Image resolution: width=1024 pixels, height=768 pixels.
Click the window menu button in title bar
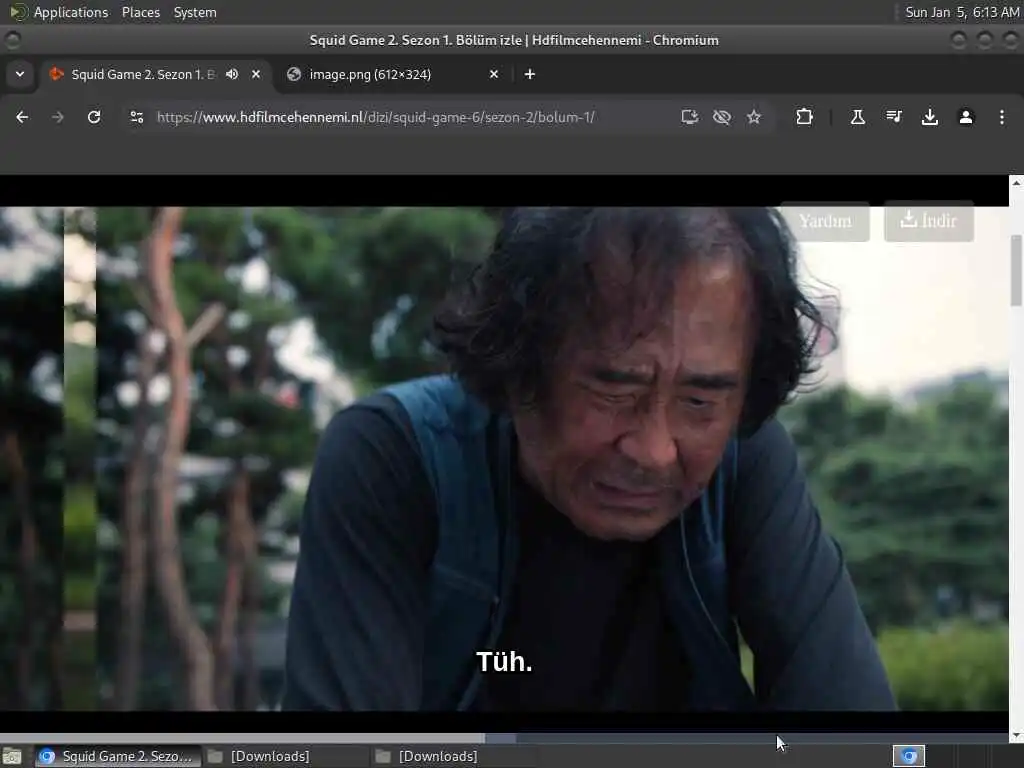(x=12, y=40)
